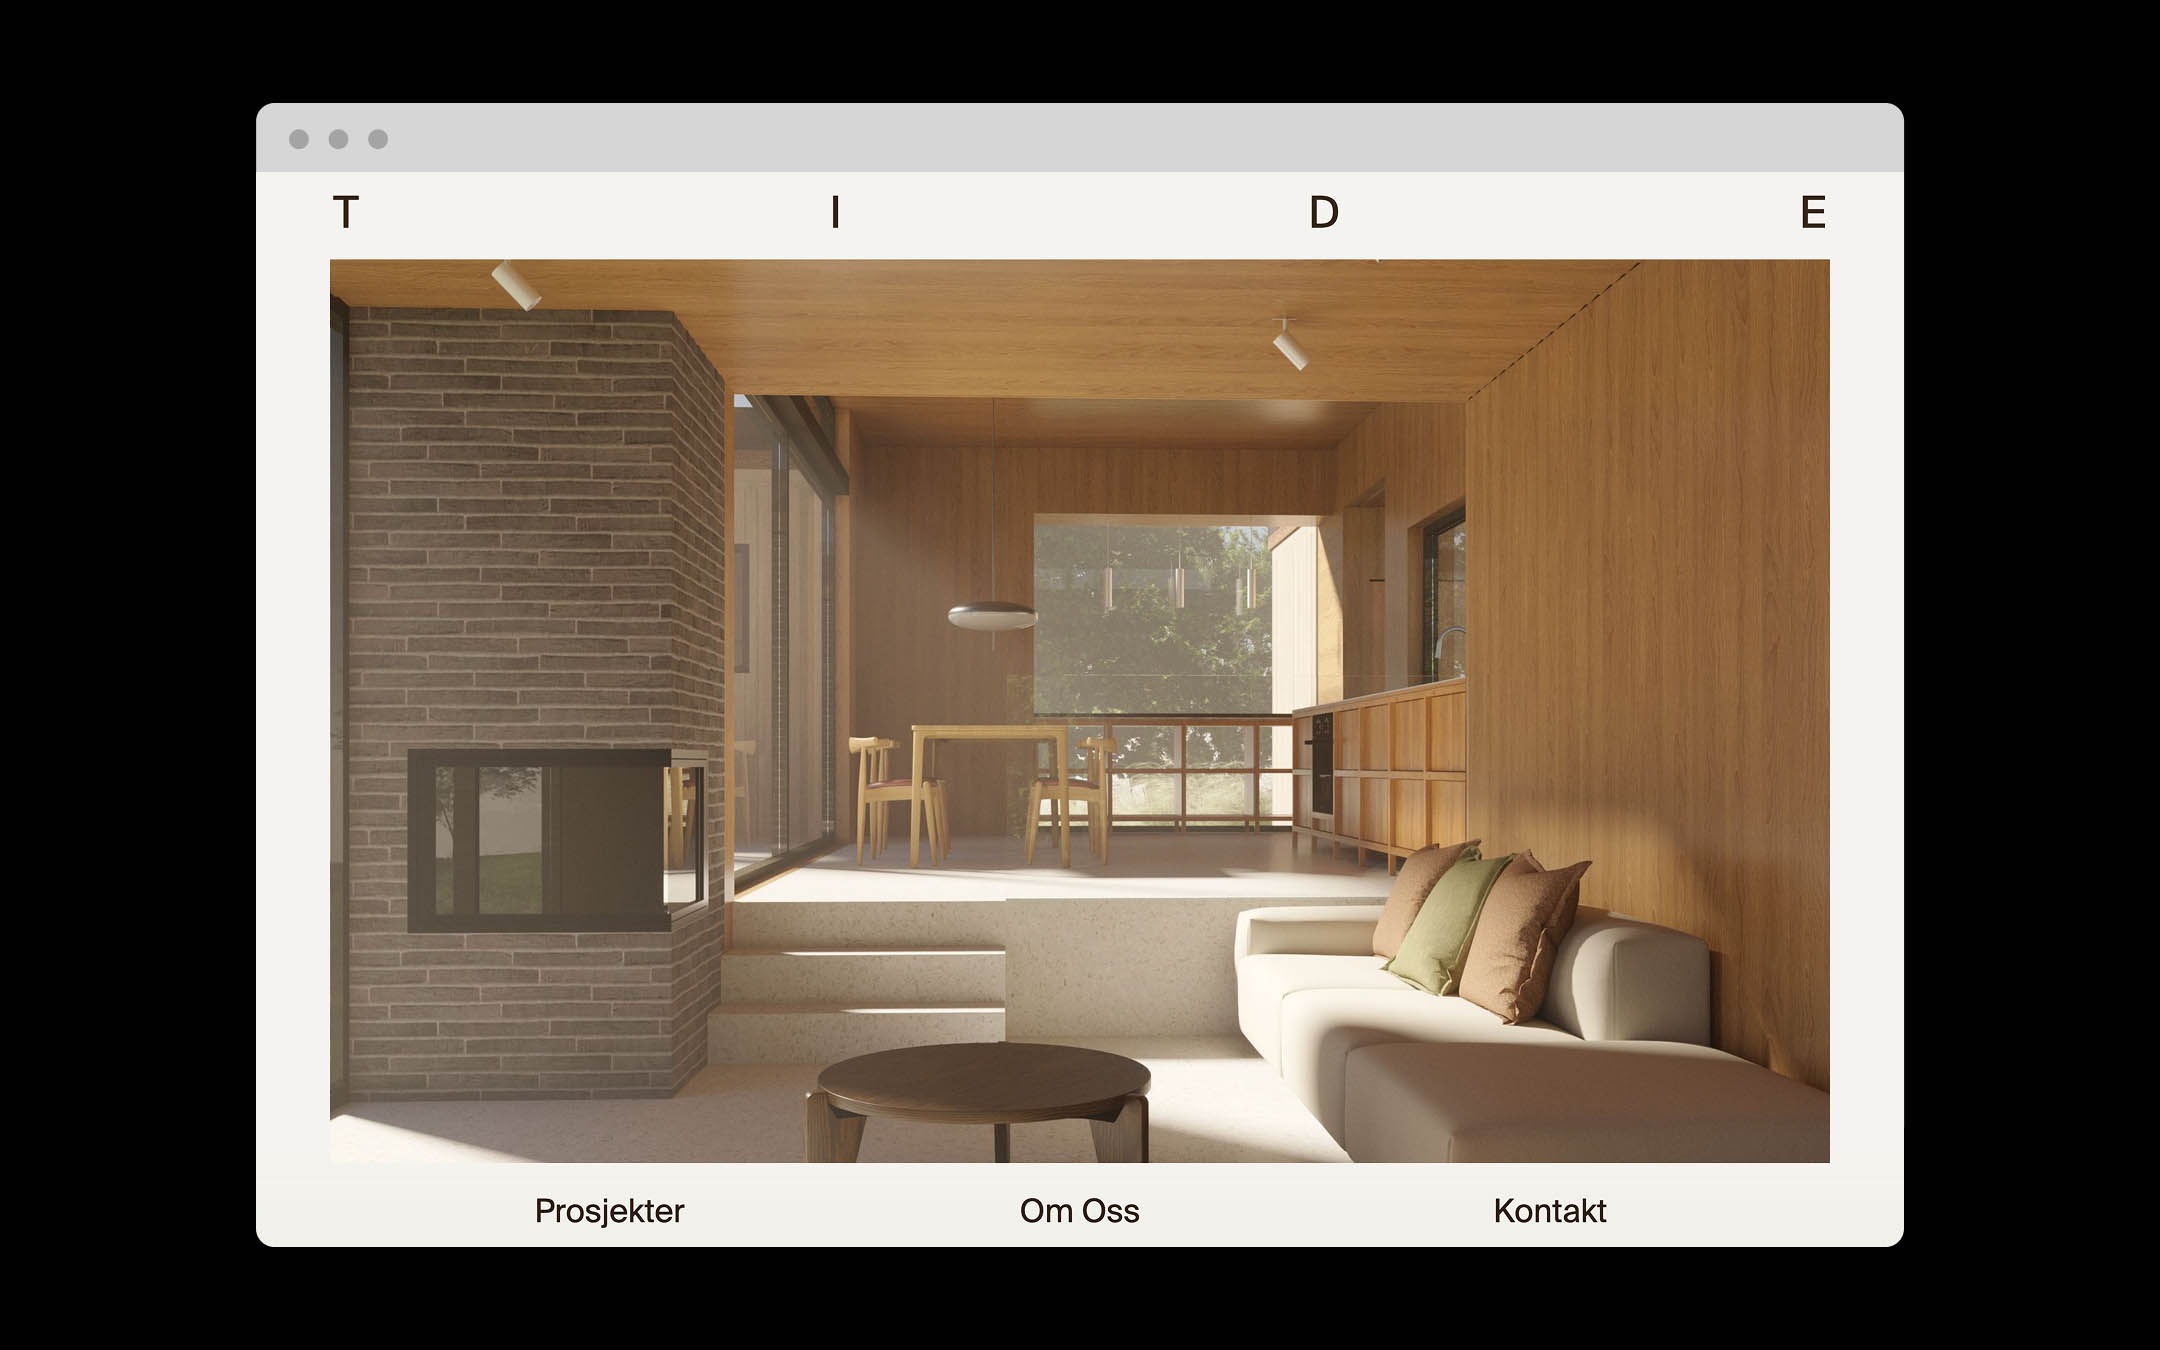The width and height of the screenshot is (2160, 1350).
Task: Click the middle gray window dot
Action: [x=338, y=139]
